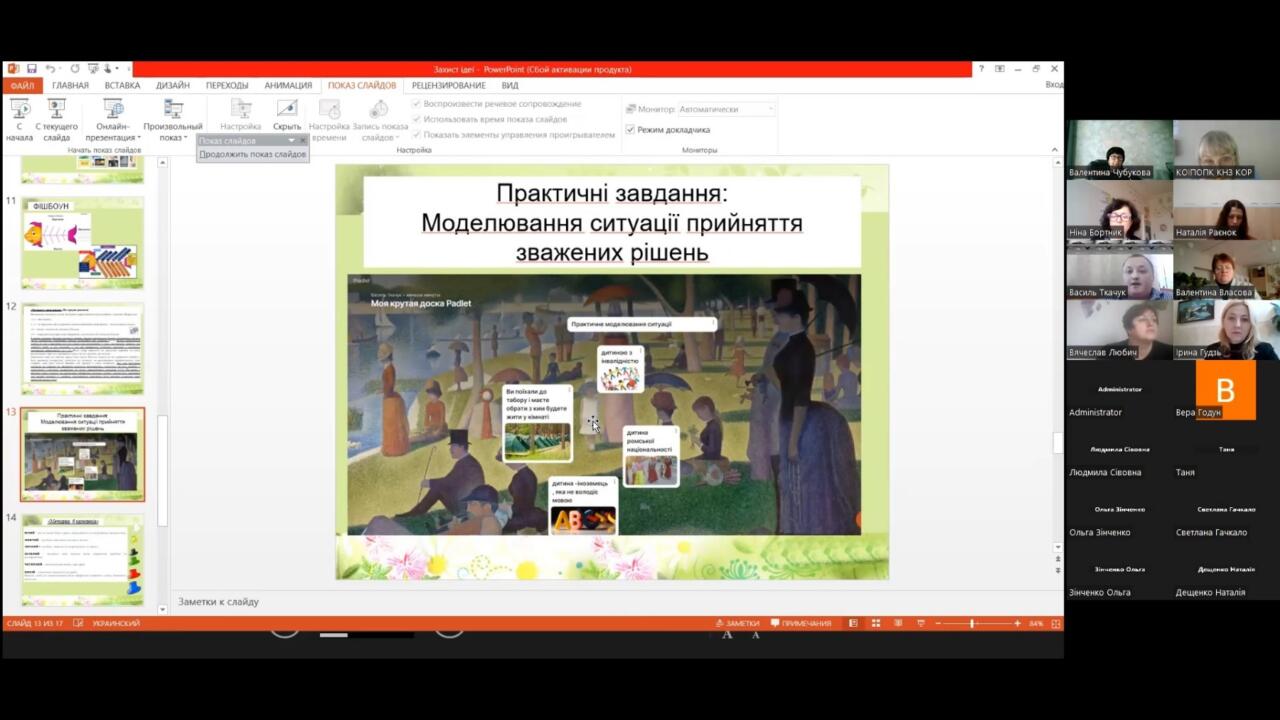
Task: Toggle Режим докладчика presenter view checkbox
Action: (630, 129)
